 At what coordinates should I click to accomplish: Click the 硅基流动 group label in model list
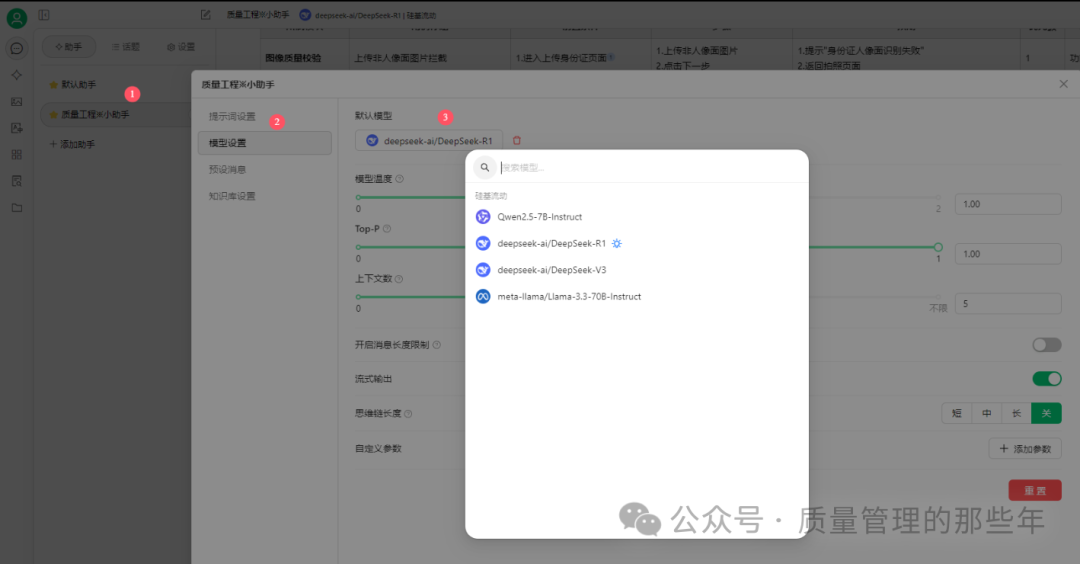point(491,196)
